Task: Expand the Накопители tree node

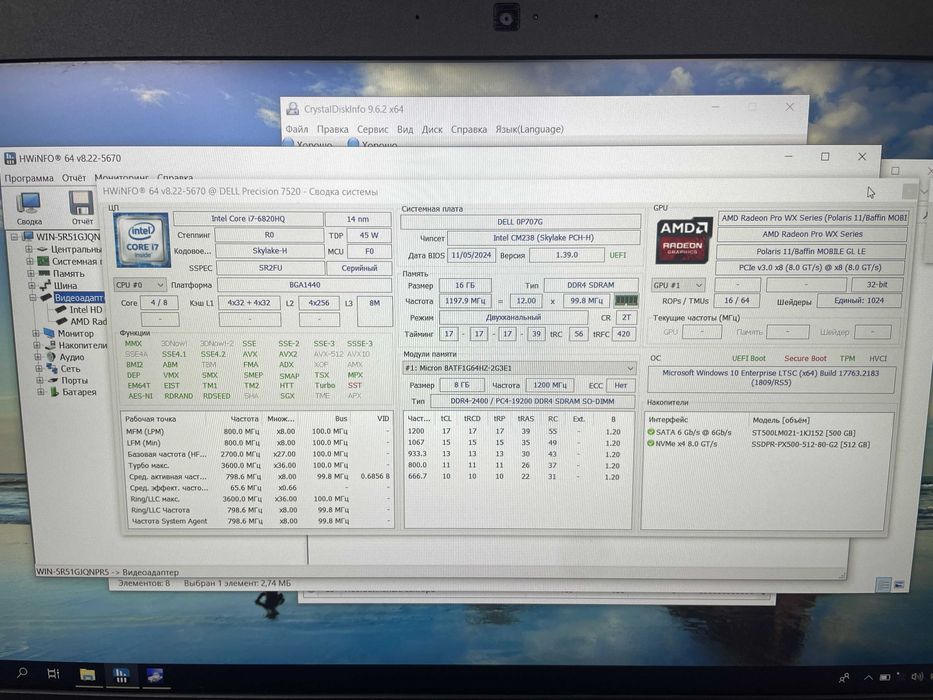Action: [x=37, y=345]
